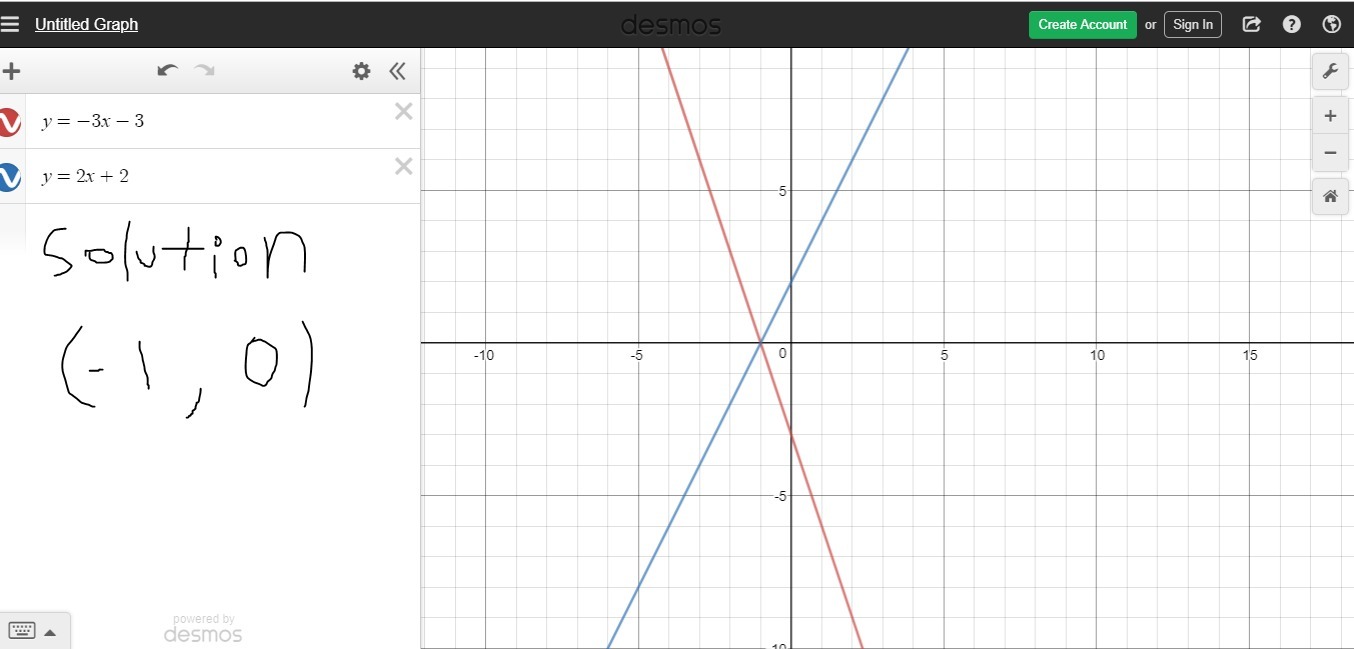Collapse the expression list panel
This screenshot has width=1354, height=649.
[x=398, y=71]
